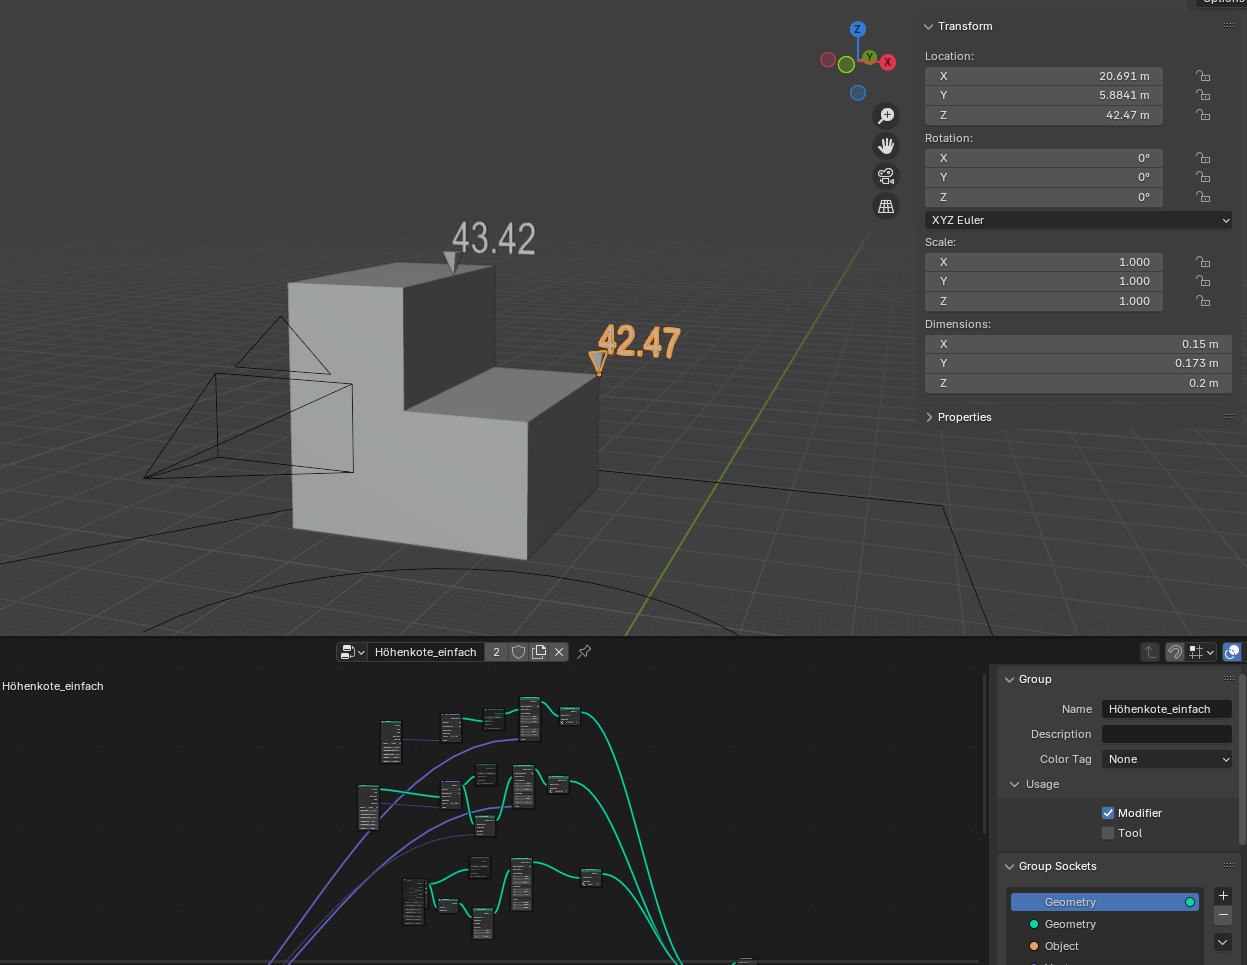Lock the Location Z value

click(1203, 115)
